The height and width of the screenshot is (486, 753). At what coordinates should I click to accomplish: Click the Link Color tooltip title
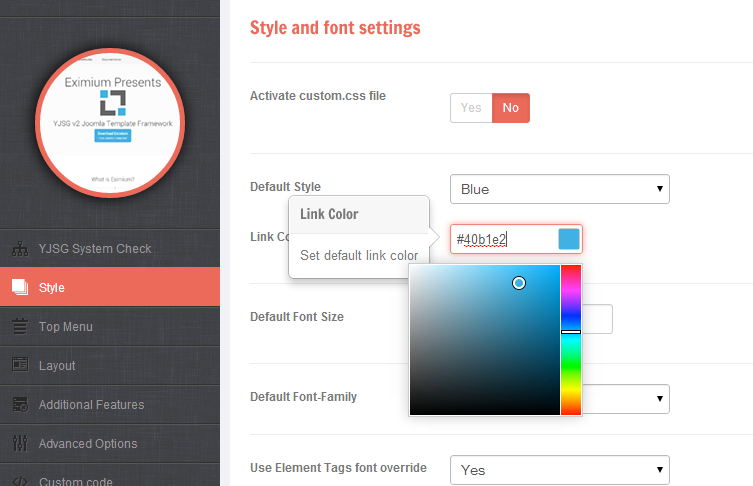[x=329, y=214]
